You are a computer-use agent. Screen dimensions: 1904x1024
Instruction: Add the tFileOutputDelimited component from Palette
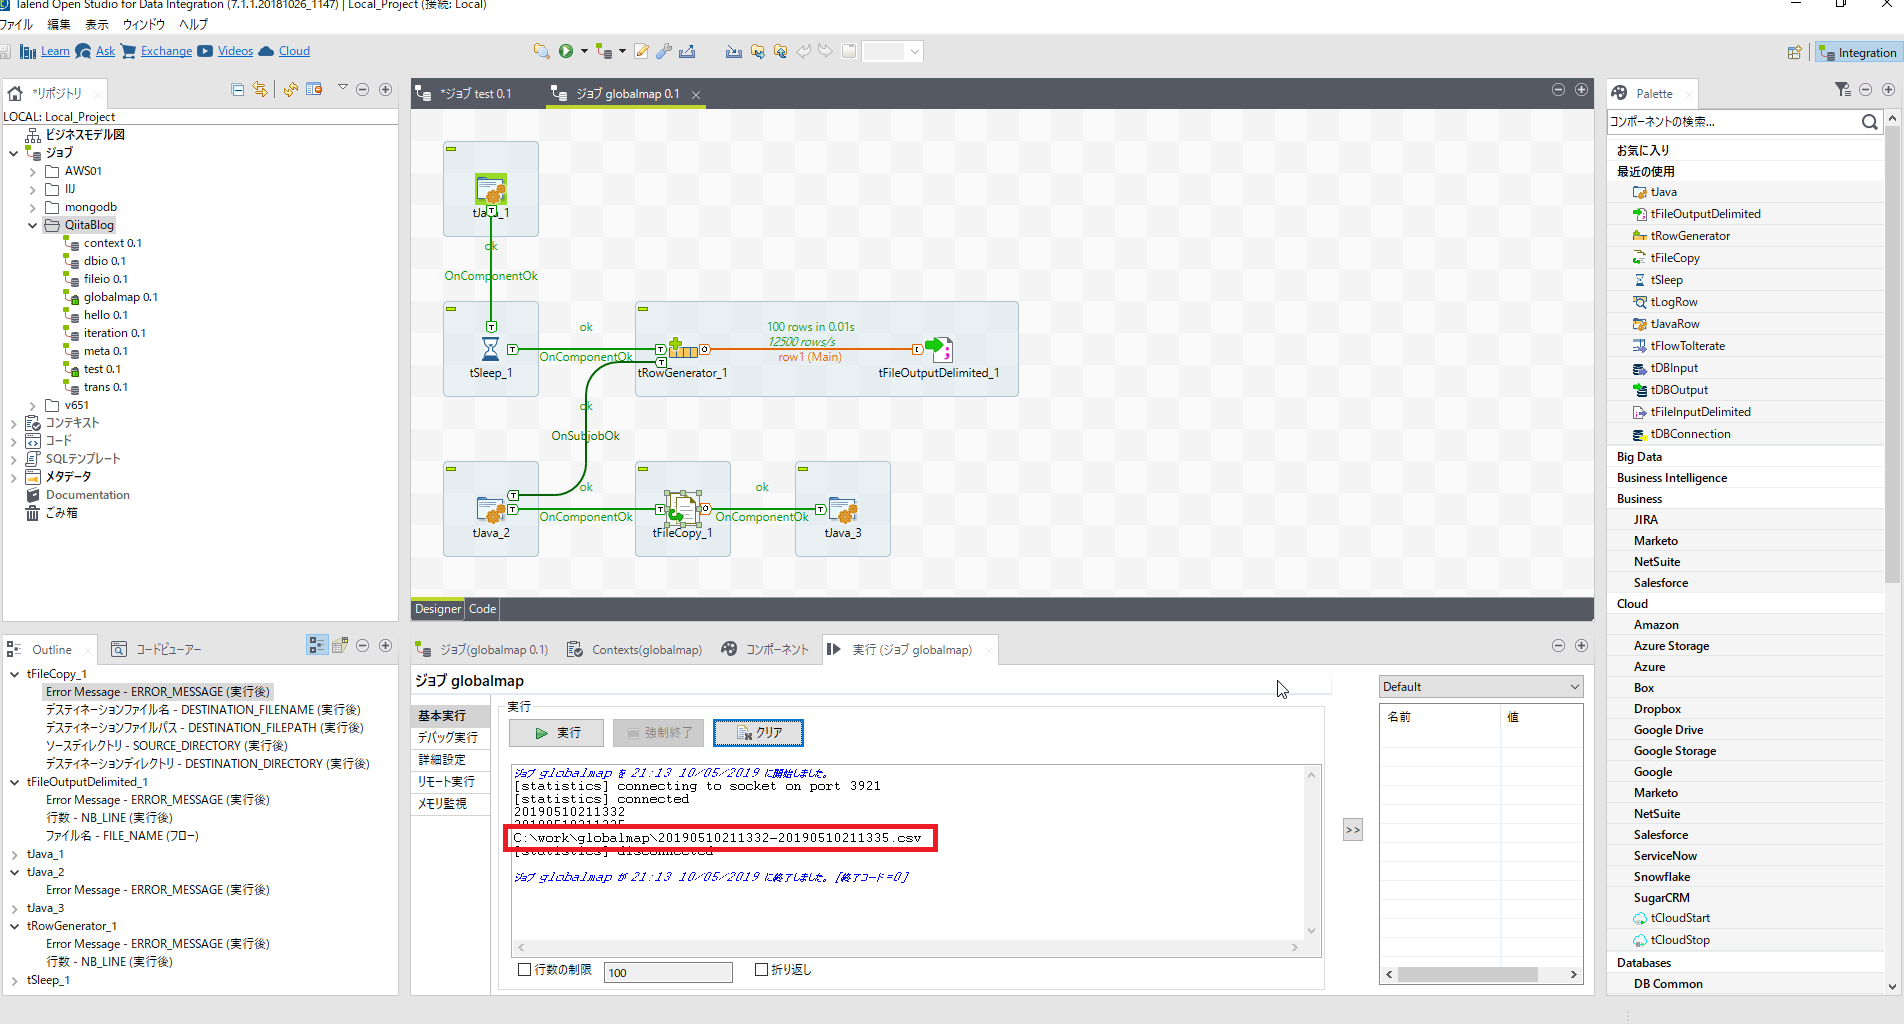tap(1704, 213)
